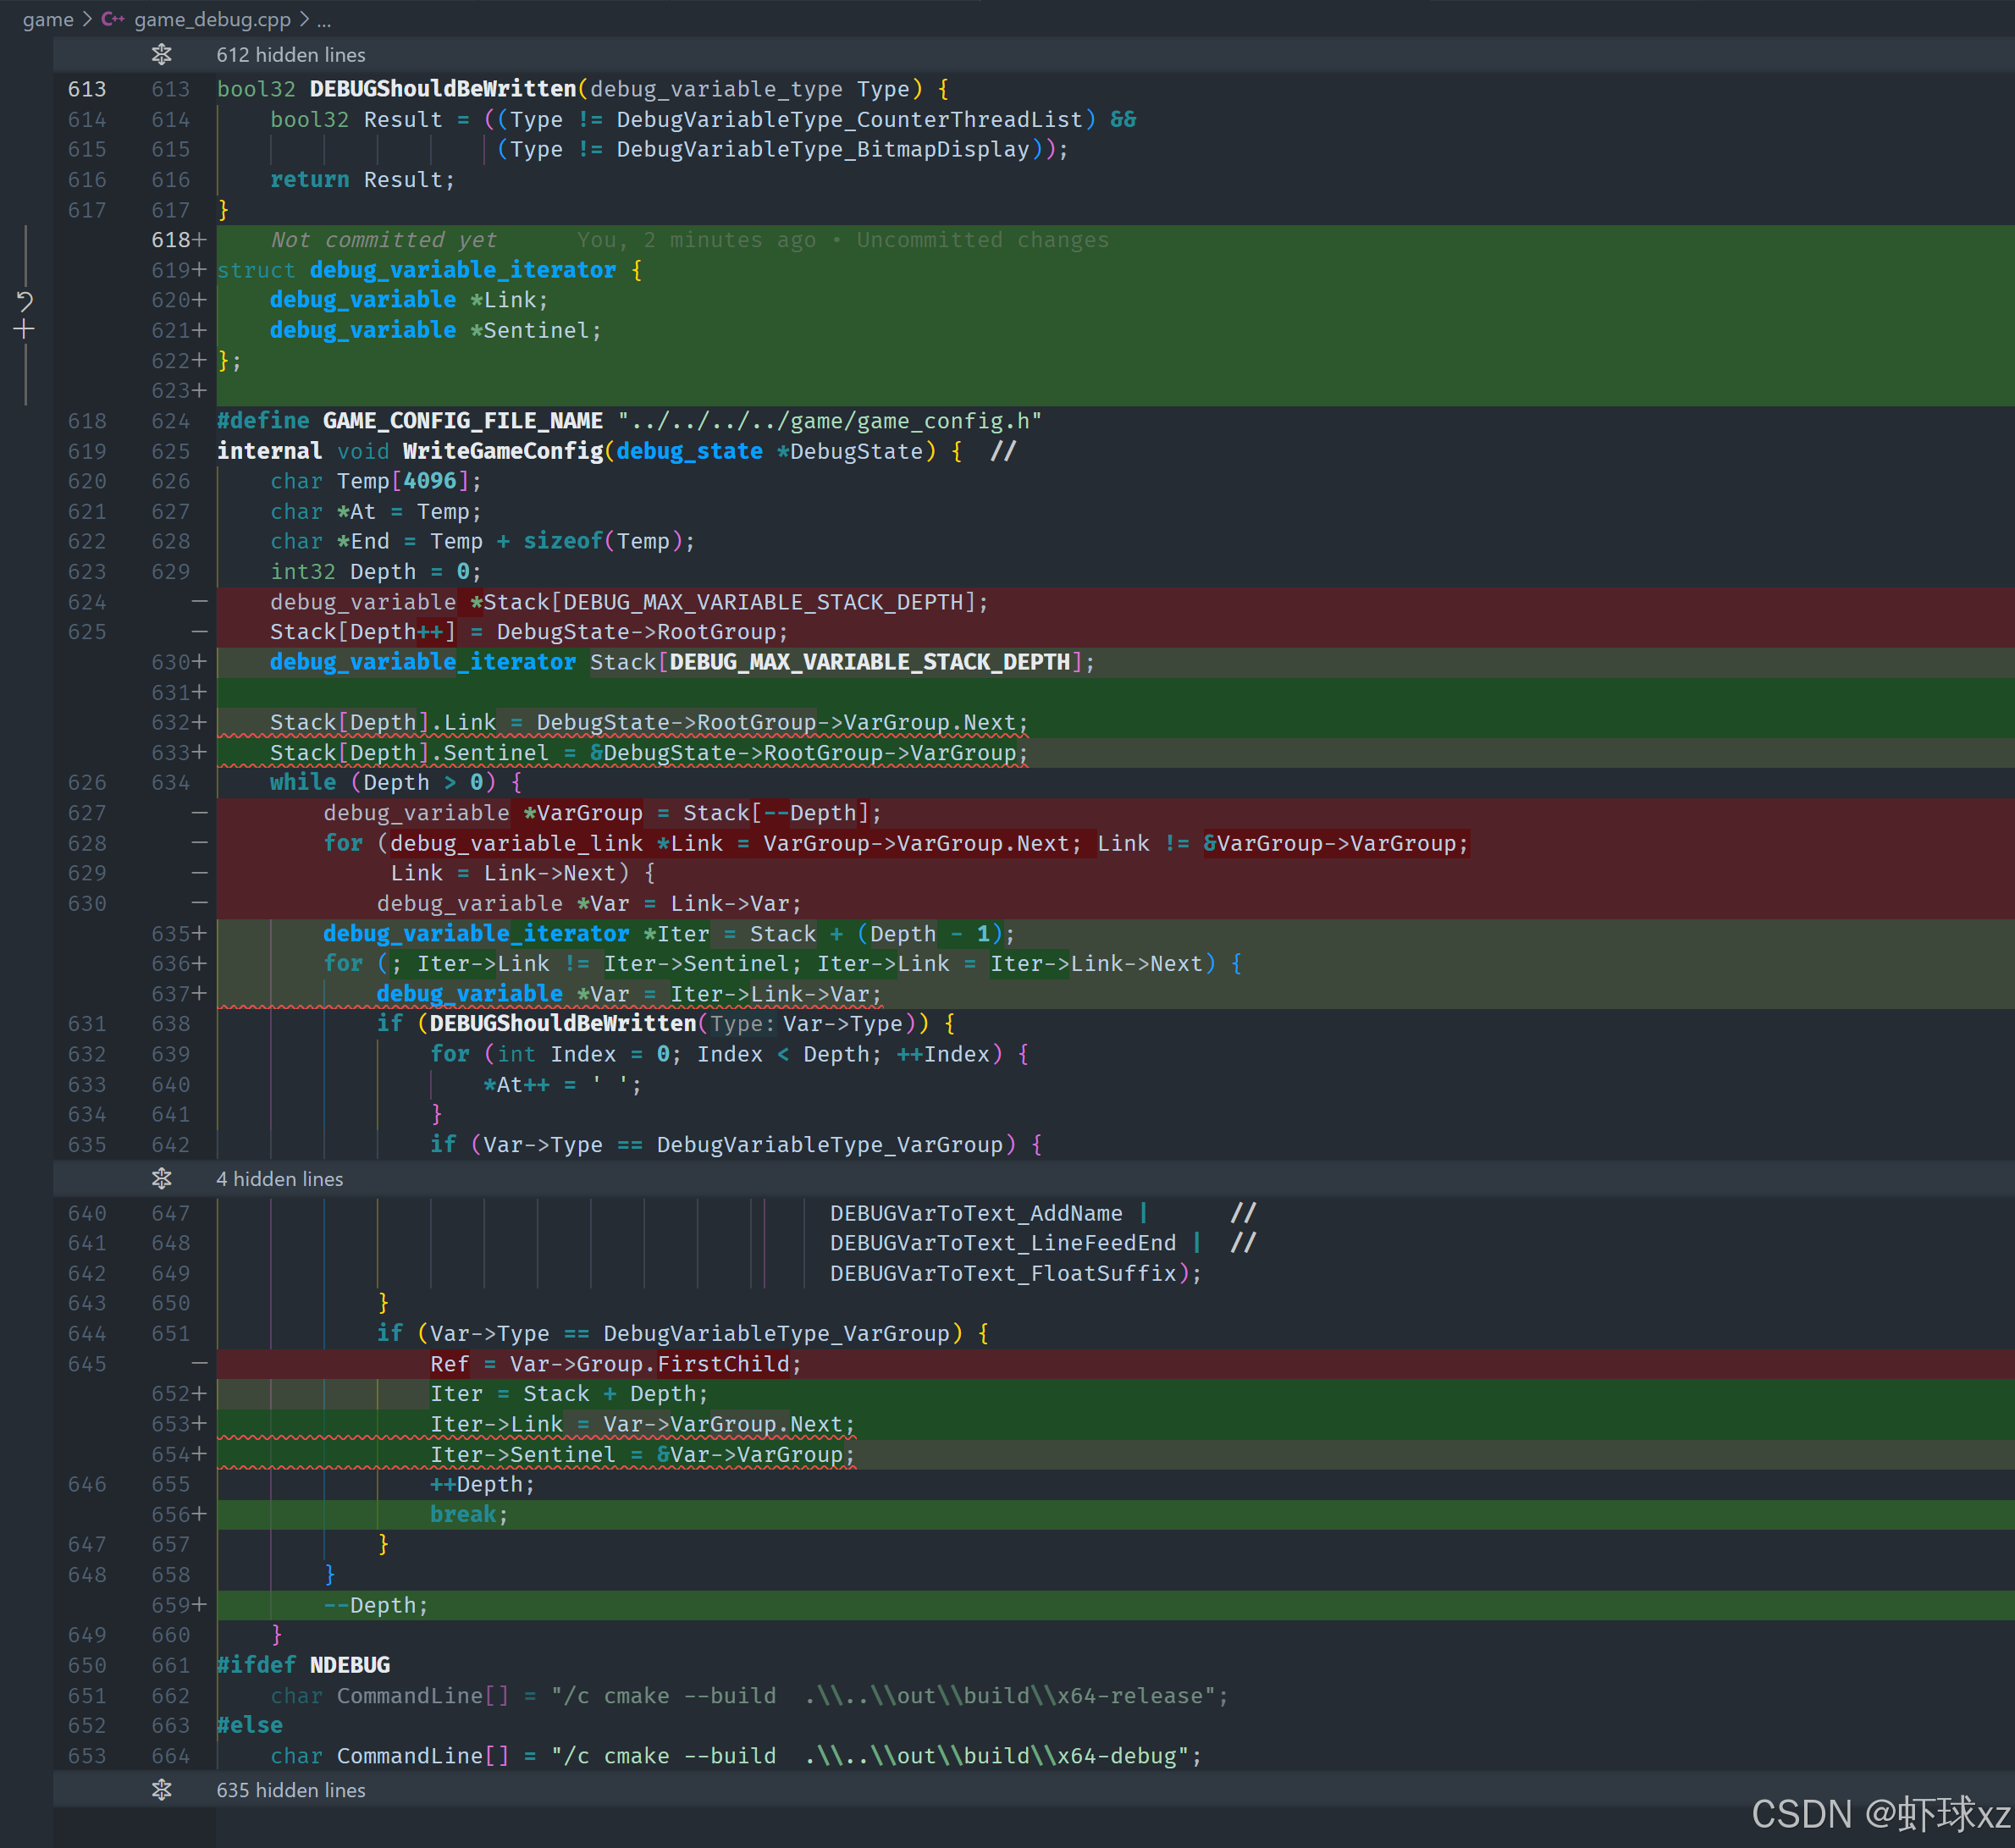Revert the change using the undo arrow icon
The width and height of the screenshot is (2015, 1848).
(x=25, y=300)
